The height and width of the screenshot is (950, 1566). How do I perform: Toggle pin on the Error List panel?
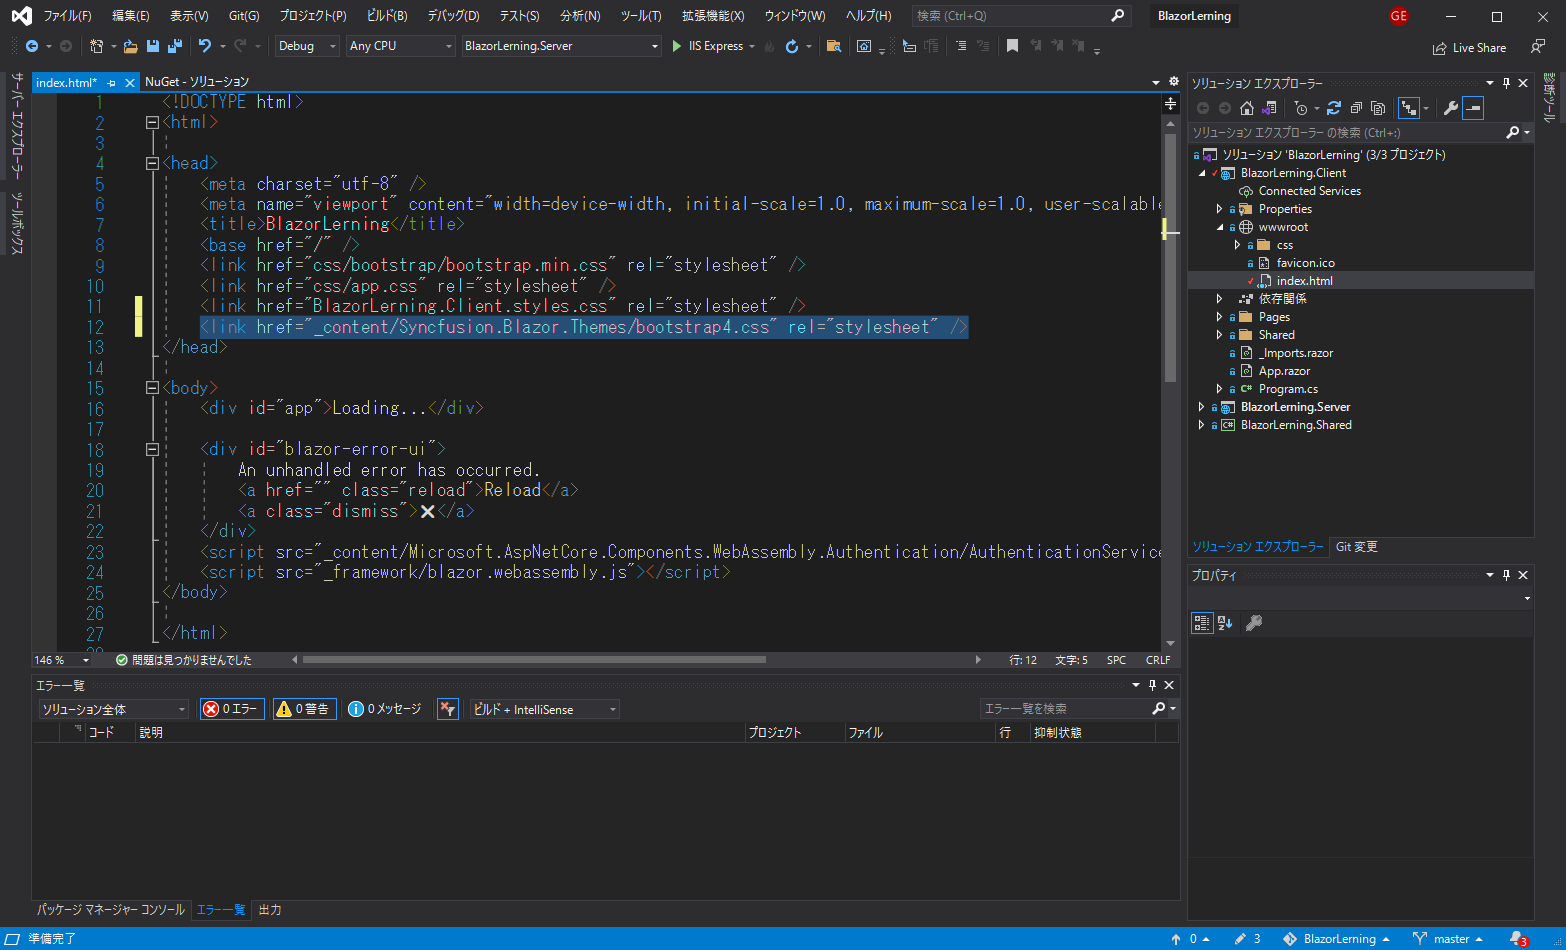coord(1152,685)
